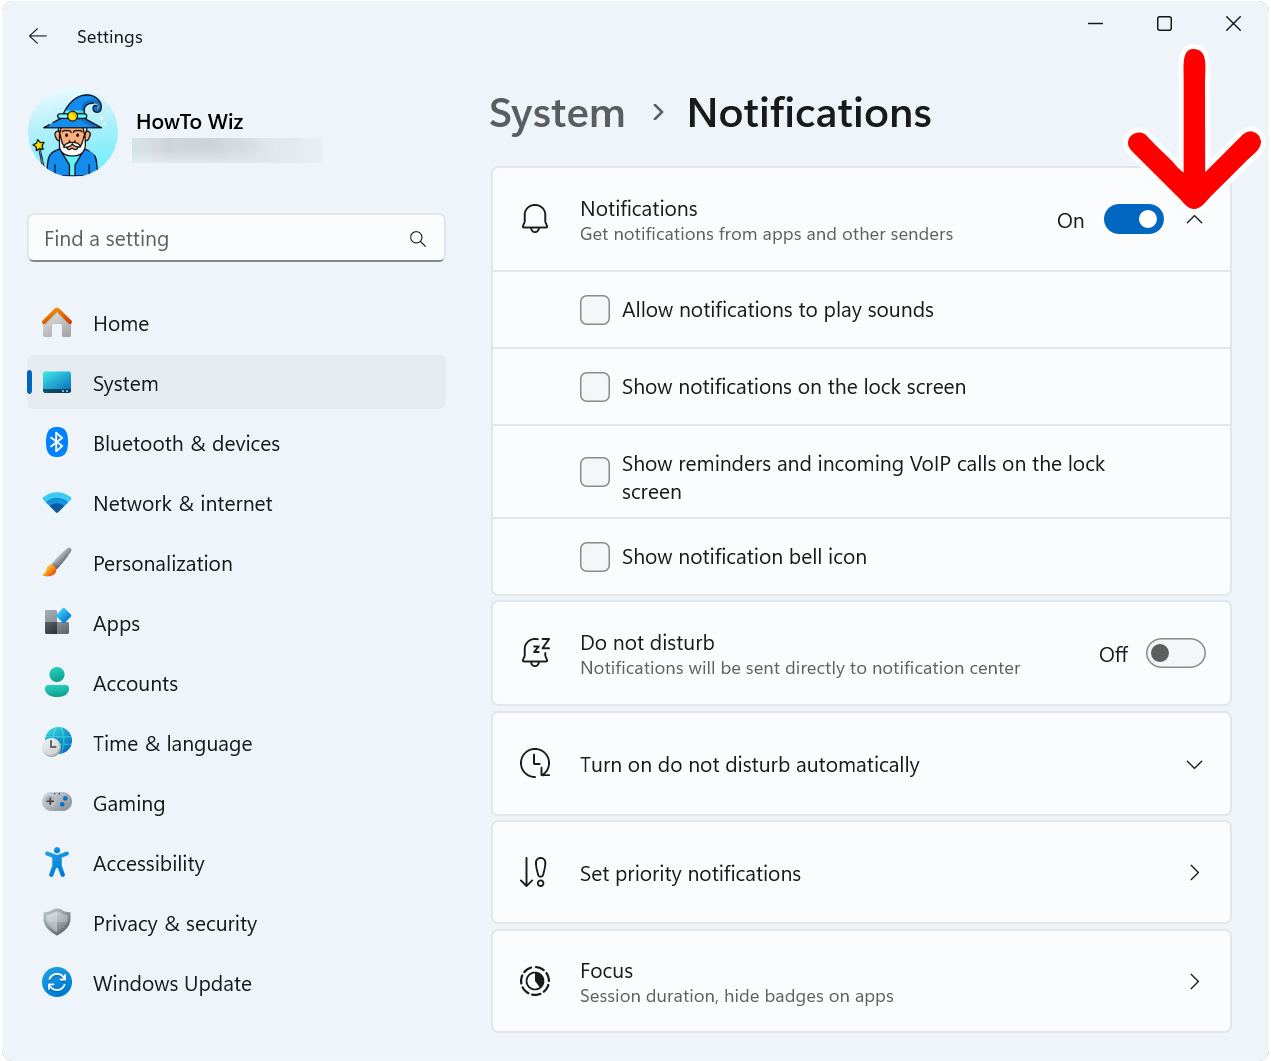Check Allow notifications to play sounds
The image size is (1271, 1061).
595,310
